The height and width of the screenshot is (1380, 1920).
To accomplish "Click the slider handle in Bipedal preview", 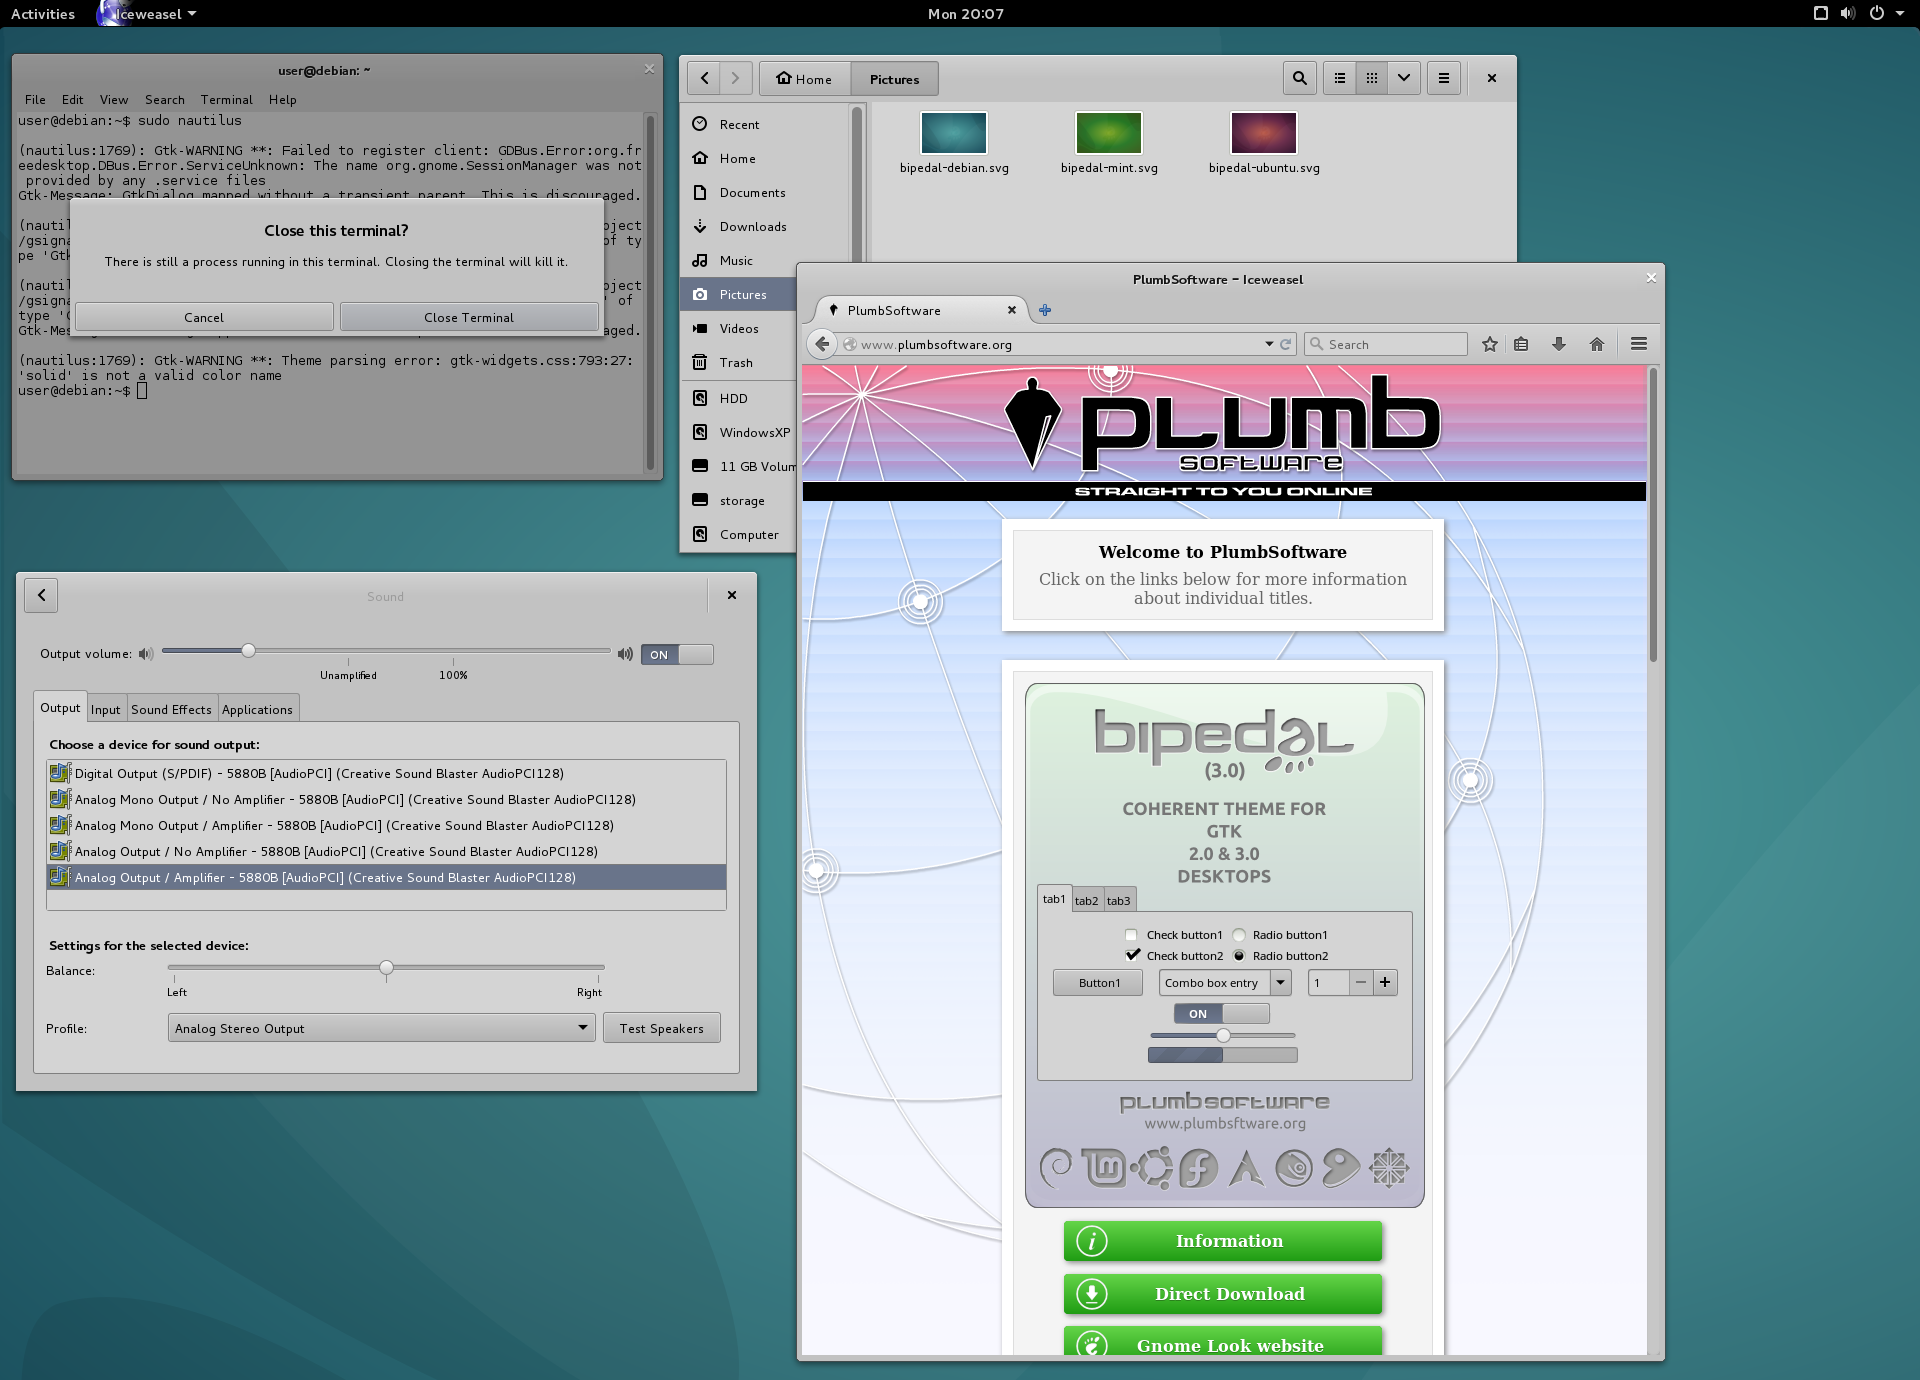I will (x=1223, y=1035).
